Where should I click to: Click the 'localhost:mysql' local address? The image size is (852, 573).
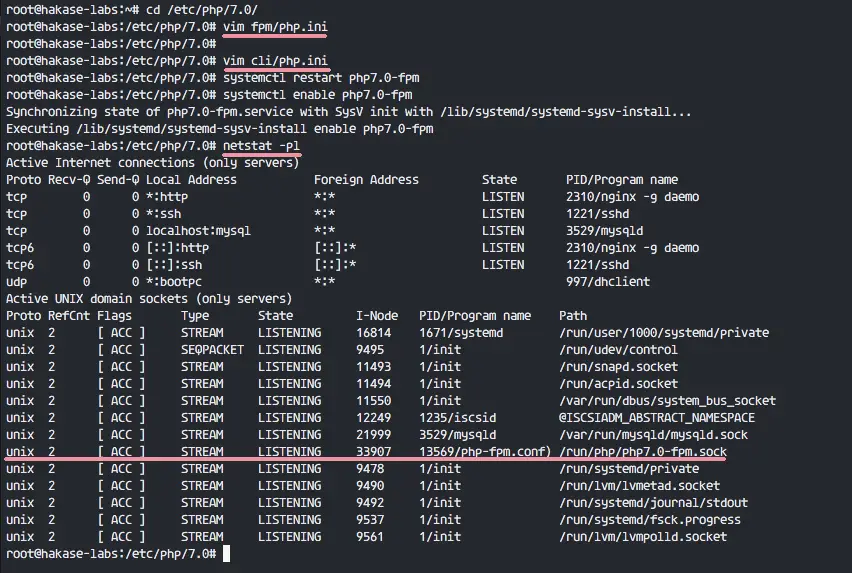(198, 231)
